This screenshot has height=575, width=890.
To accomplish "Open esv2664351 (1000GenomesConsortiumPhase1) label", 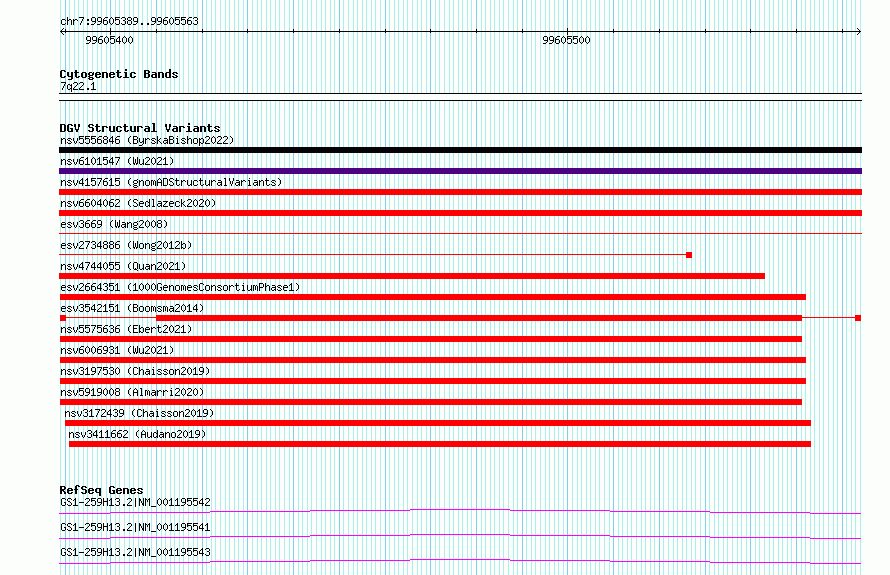I will [180, 287].
